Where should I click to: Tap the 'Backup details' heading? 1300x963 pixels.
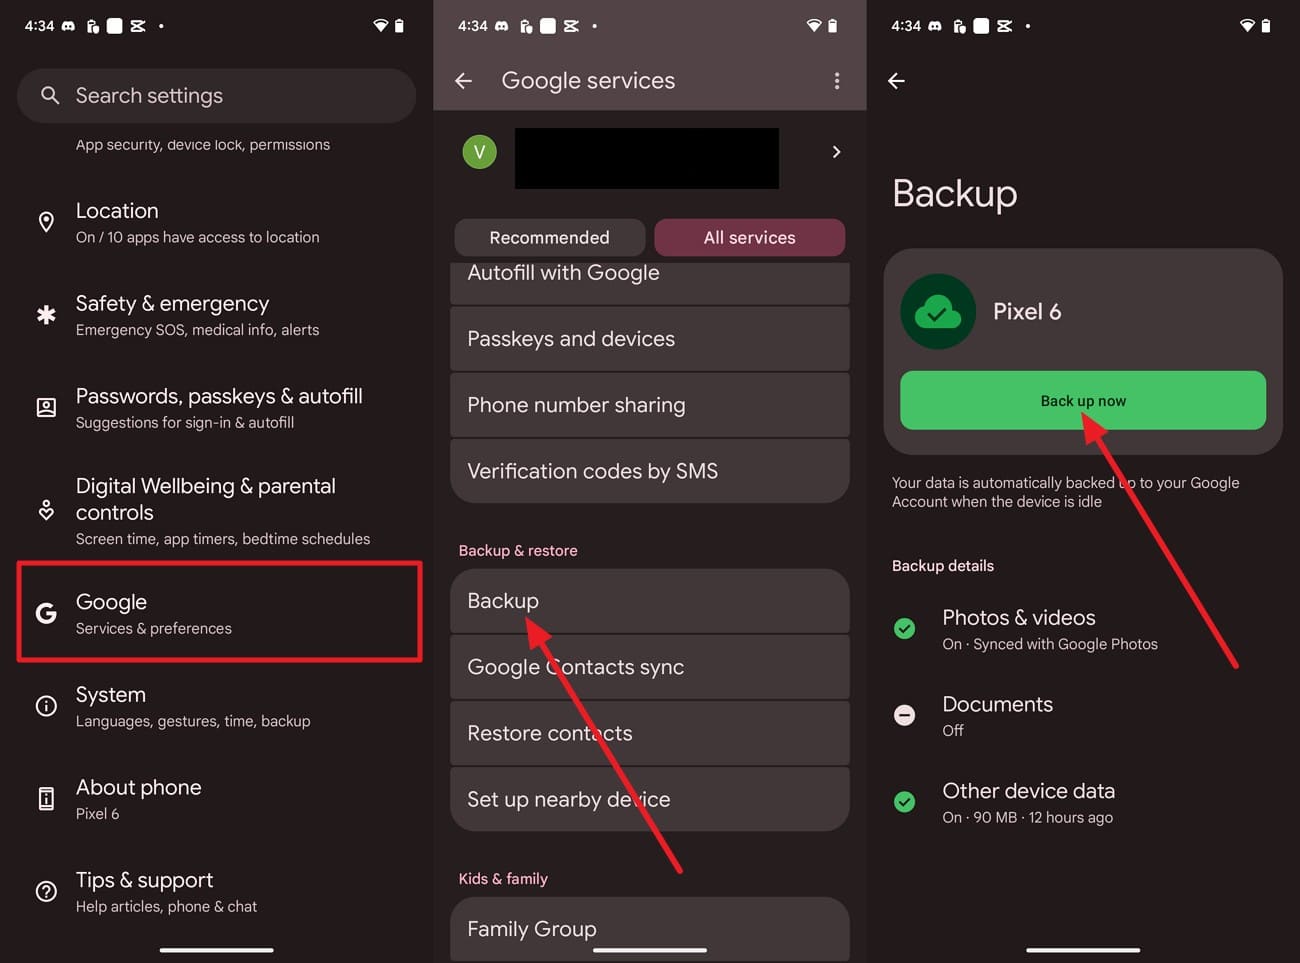coord(943,566)
